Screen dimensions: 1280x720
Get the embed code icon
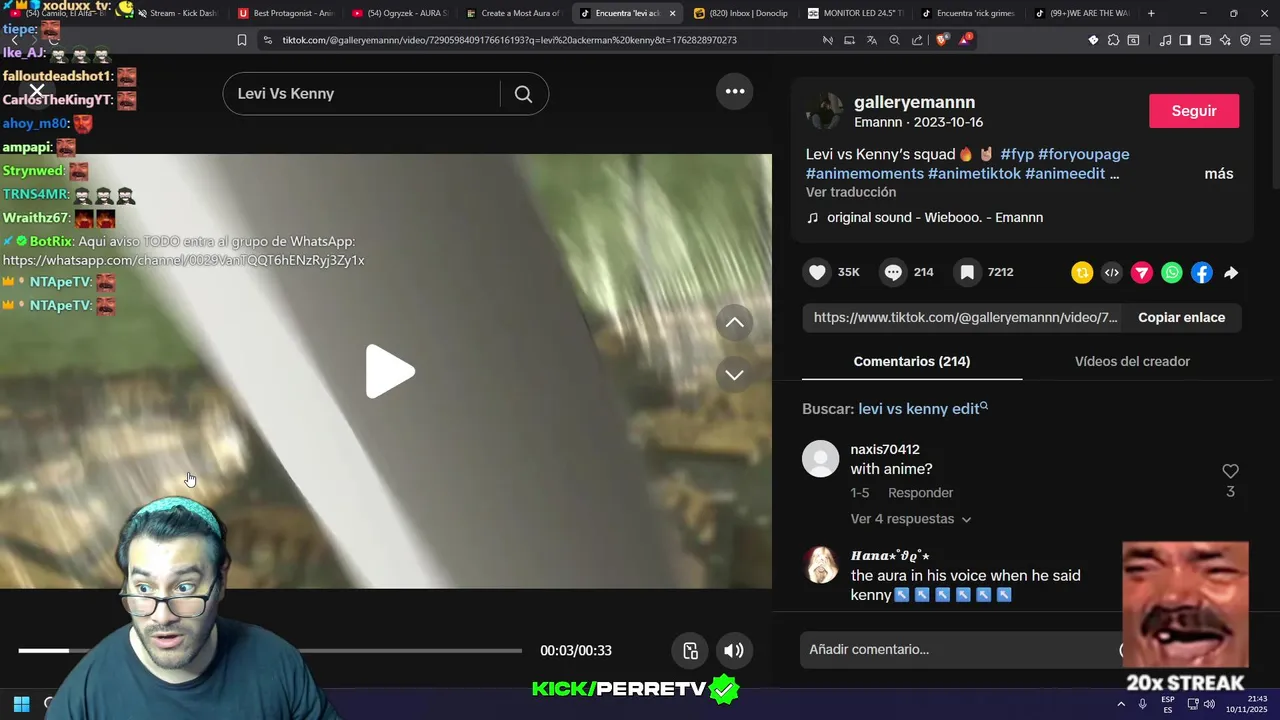(x=1112, y=272)
